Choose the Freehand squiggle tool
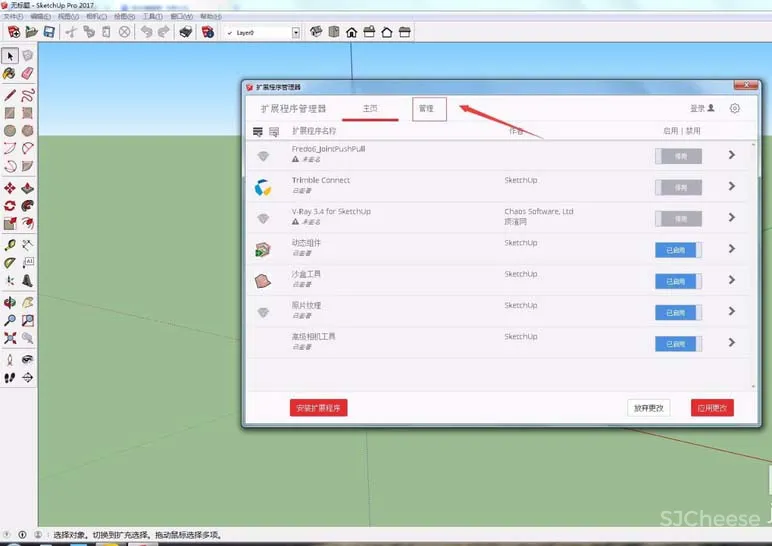The width and height of the screenshot is (772, 546). tap(28, 95)
